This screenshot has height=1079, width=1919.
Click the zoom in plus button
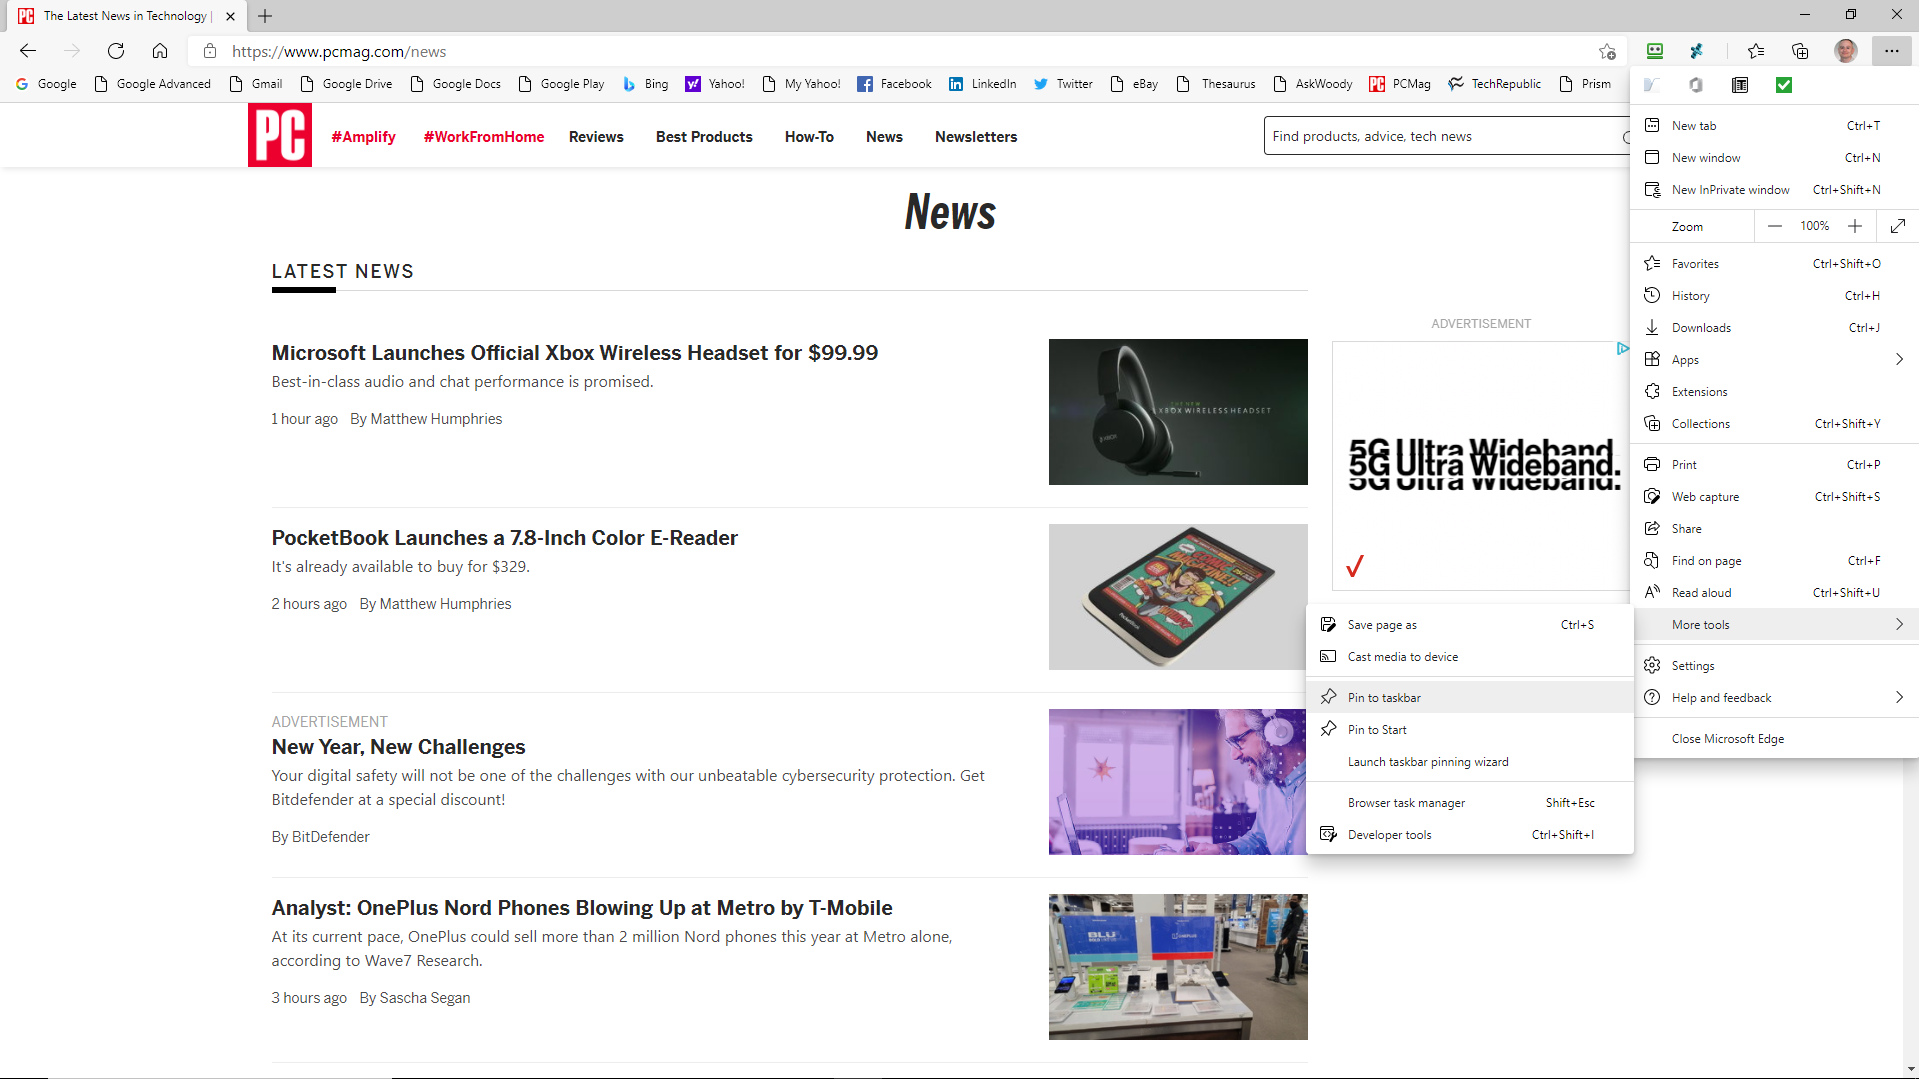click(1855, 226)
